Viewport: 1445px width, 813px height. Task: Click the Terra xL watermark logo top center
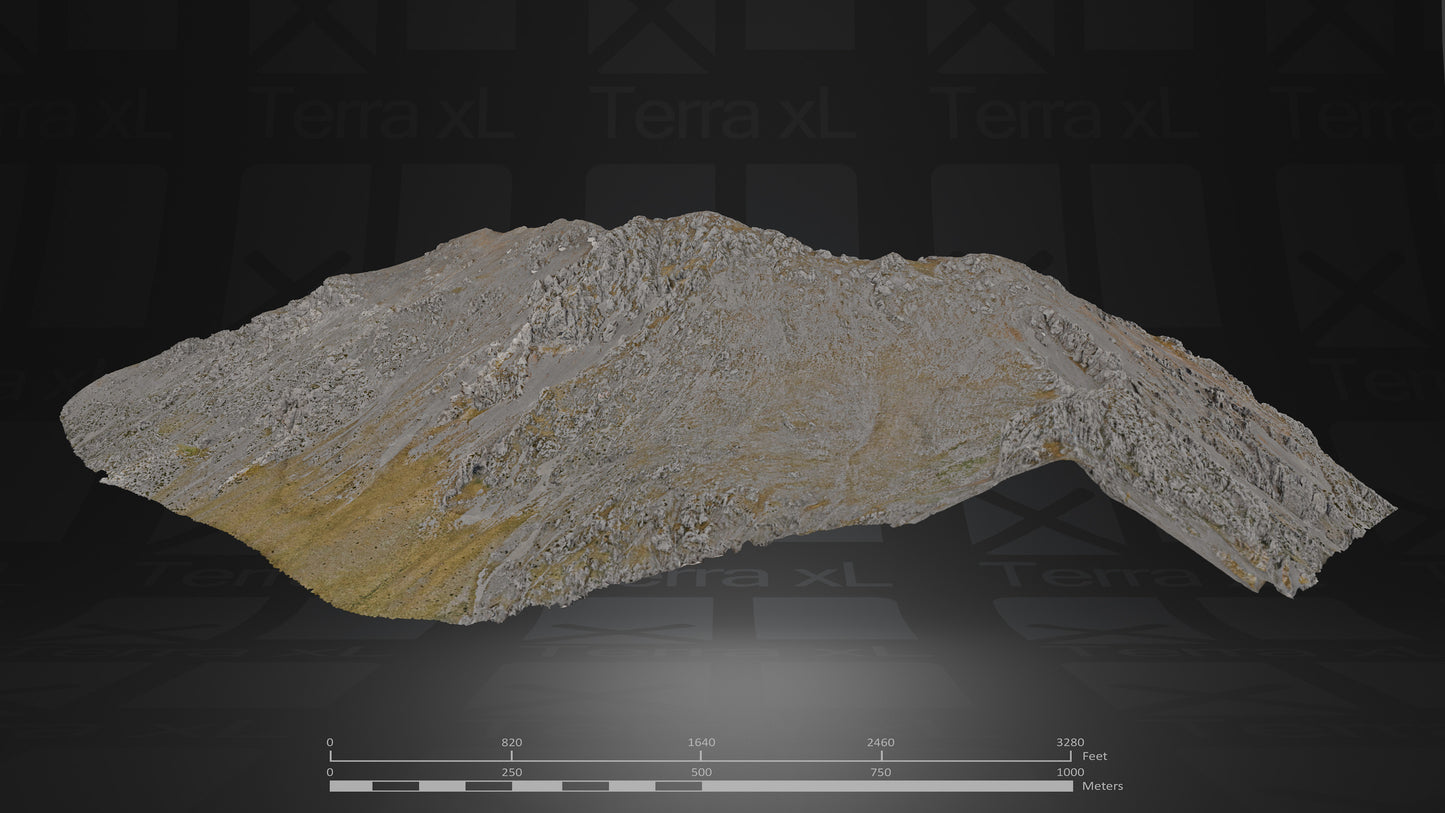pyautogui.click(x=717, y=117)
